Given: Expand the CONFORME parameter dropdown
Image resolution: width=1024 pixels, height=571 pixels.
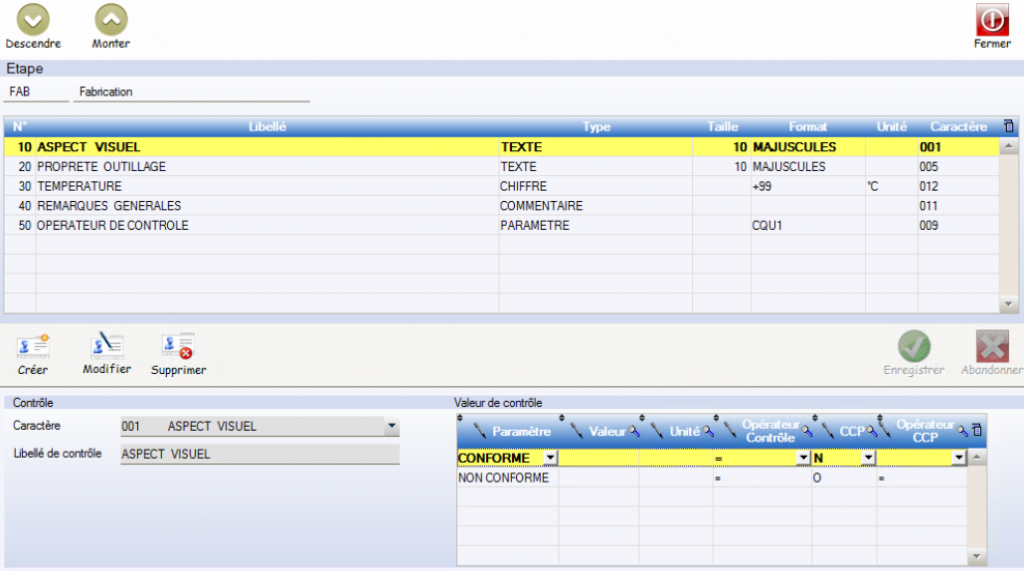Looking at the screenshot, I should point(550,458).
